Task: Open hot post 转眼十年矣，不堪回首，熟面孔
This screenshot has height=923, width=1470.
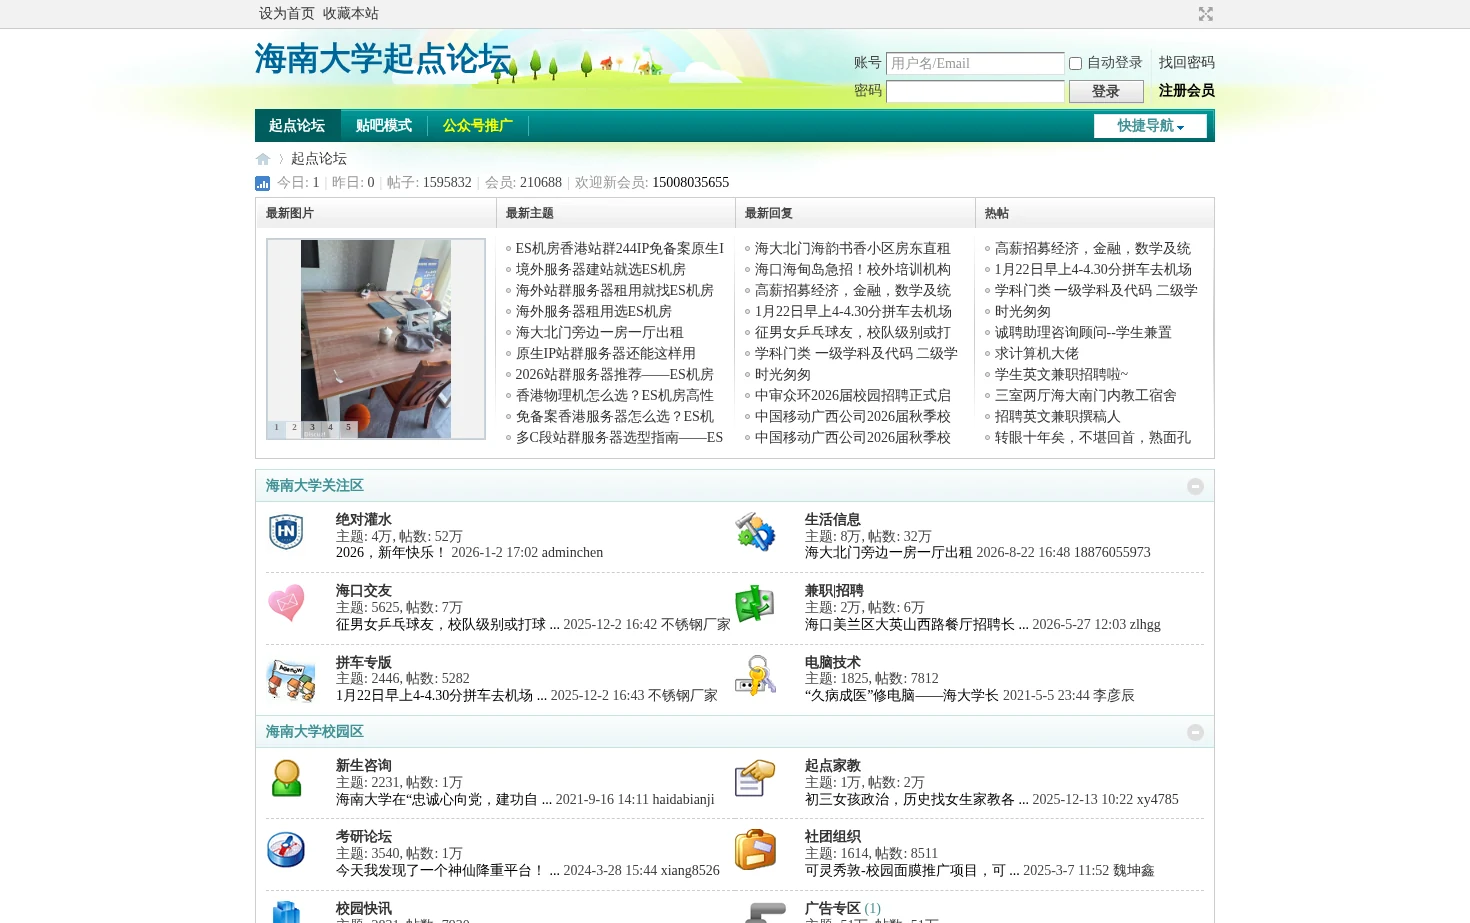Action: [1093, 437]
